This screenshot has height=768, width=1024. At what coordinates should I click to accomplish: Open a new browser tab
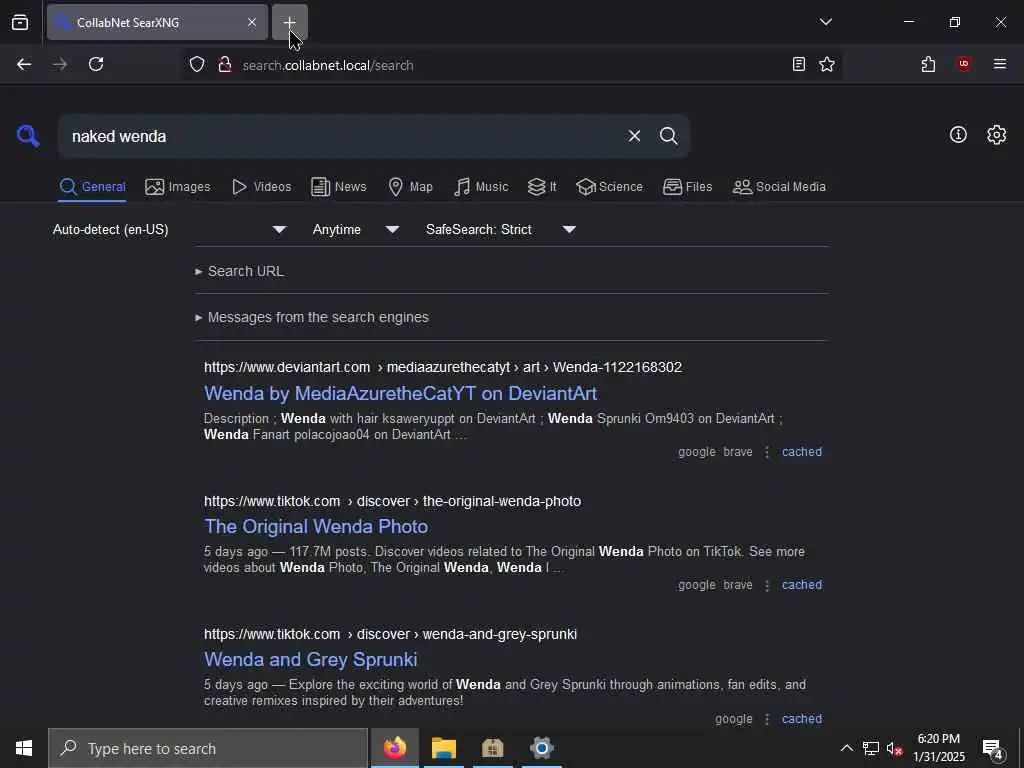pyautogui.click(x=289, y=22)
